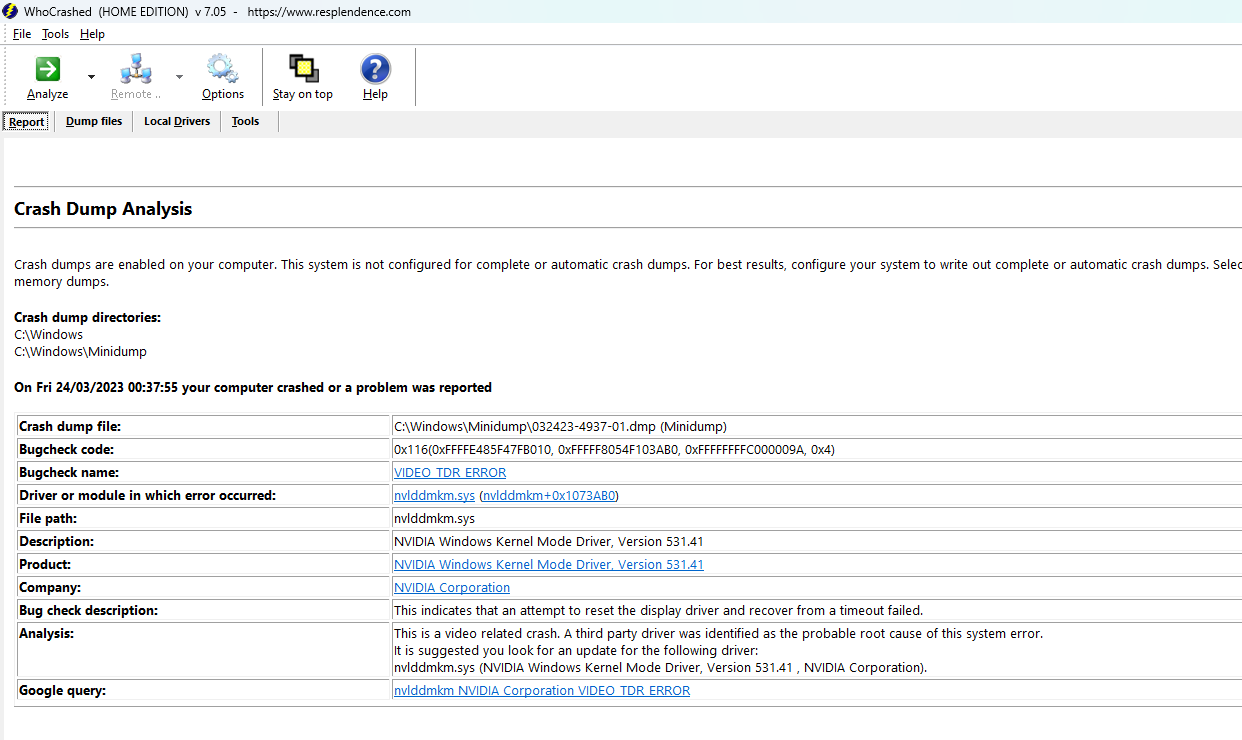Image resolution: width=1242 pixels, height=740 pixels.
Task: Open the File menu
Action: 22,34
